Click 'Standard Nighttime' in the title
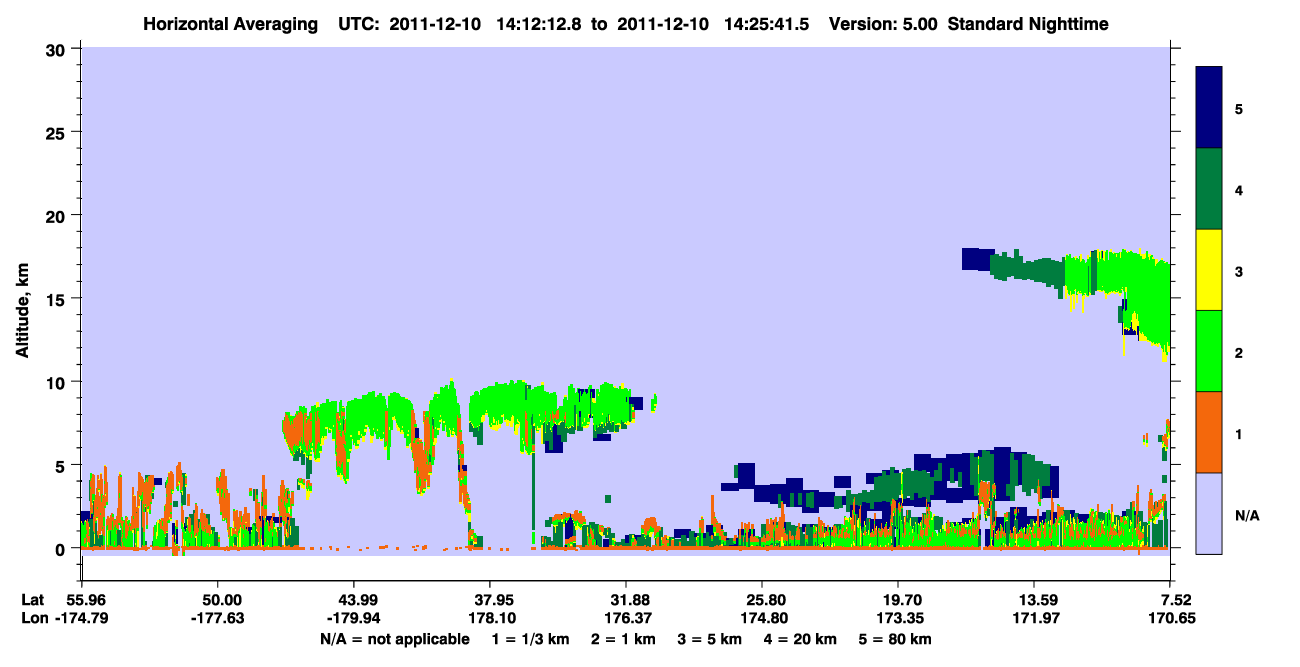The height and width of the screenshot is (667, 1300). pos(1029,23)
